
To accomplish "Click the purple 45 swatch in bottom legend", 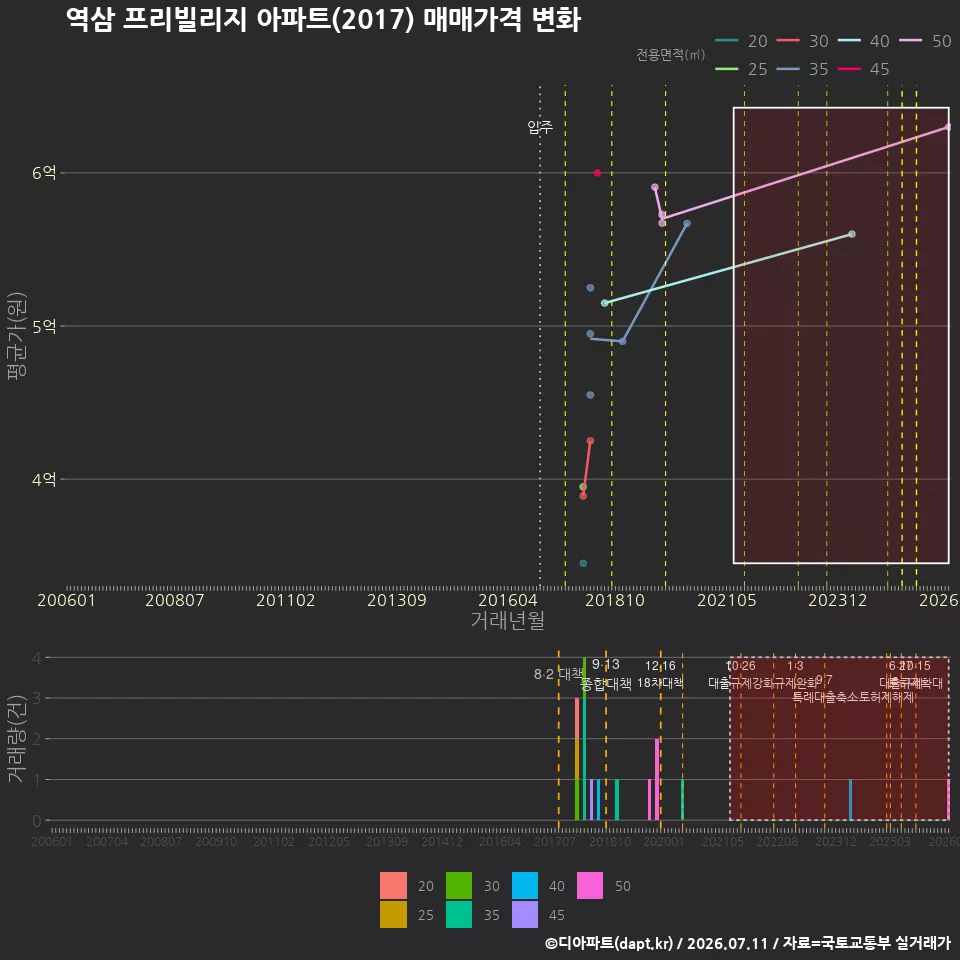I will tap(525, 914).
